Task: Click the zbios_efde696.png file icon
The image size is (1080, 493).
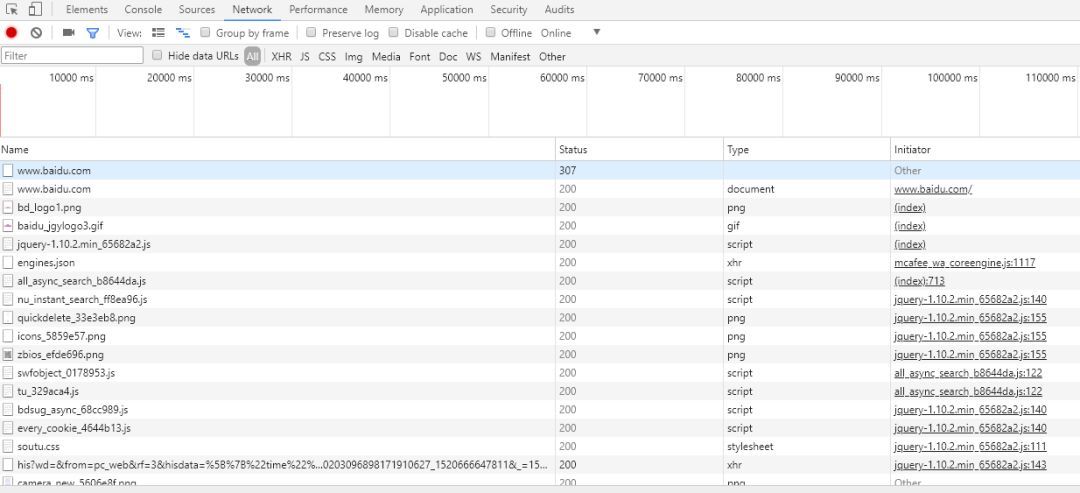Action: (8, 355)
